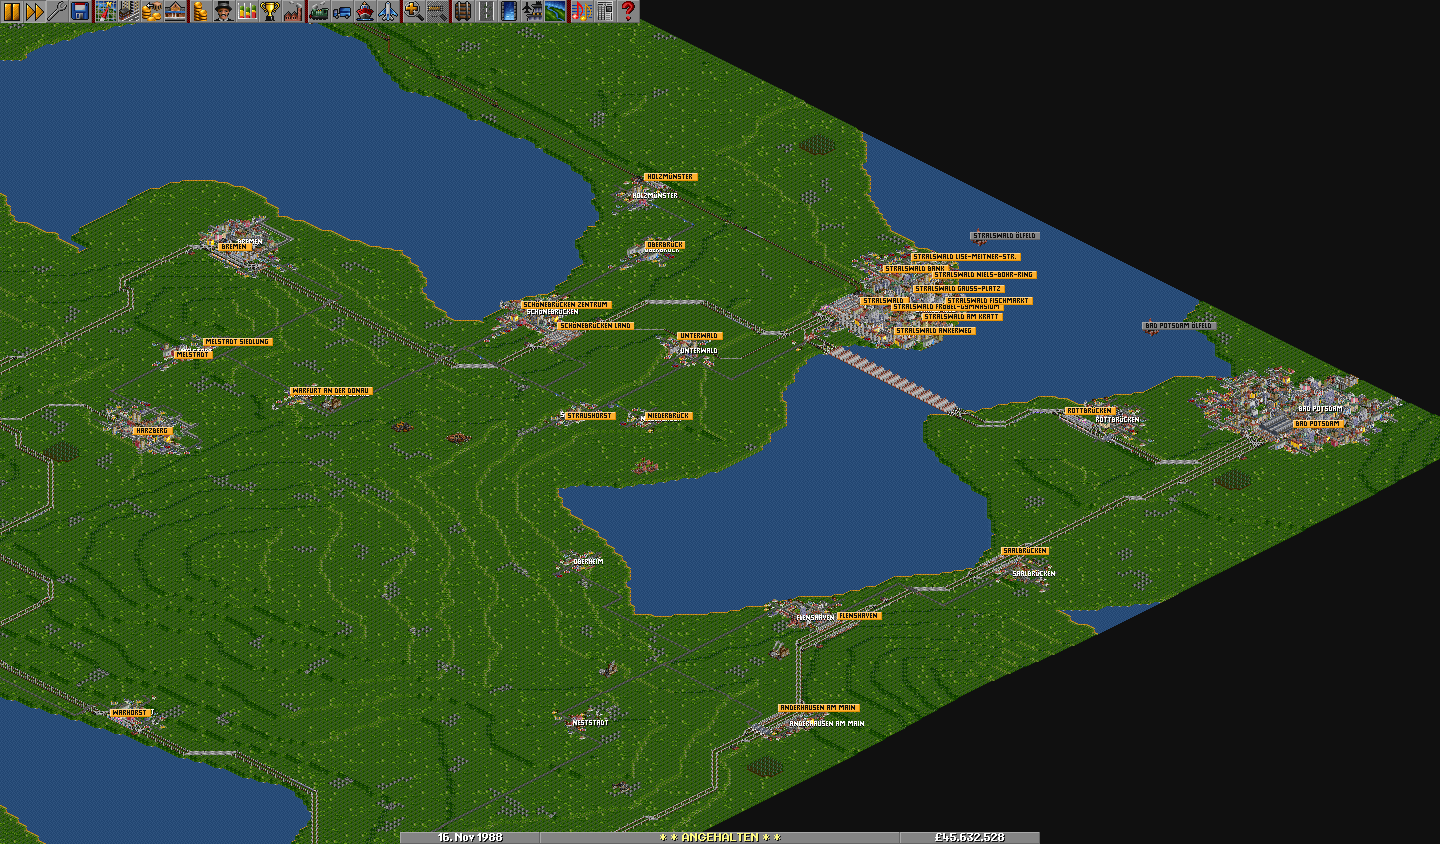Open the company station list
The width and height of the screenshot is (1440, 844).
pyautogui.click(x=175, y=11)
